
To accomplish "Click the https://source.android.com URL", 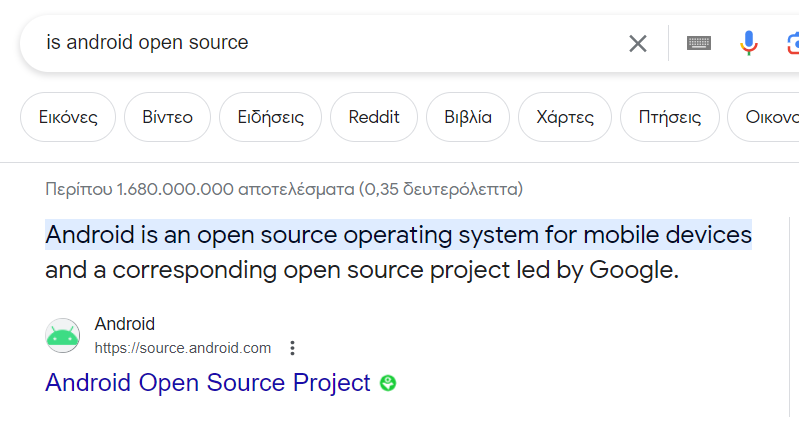I will tap(182, 348).
